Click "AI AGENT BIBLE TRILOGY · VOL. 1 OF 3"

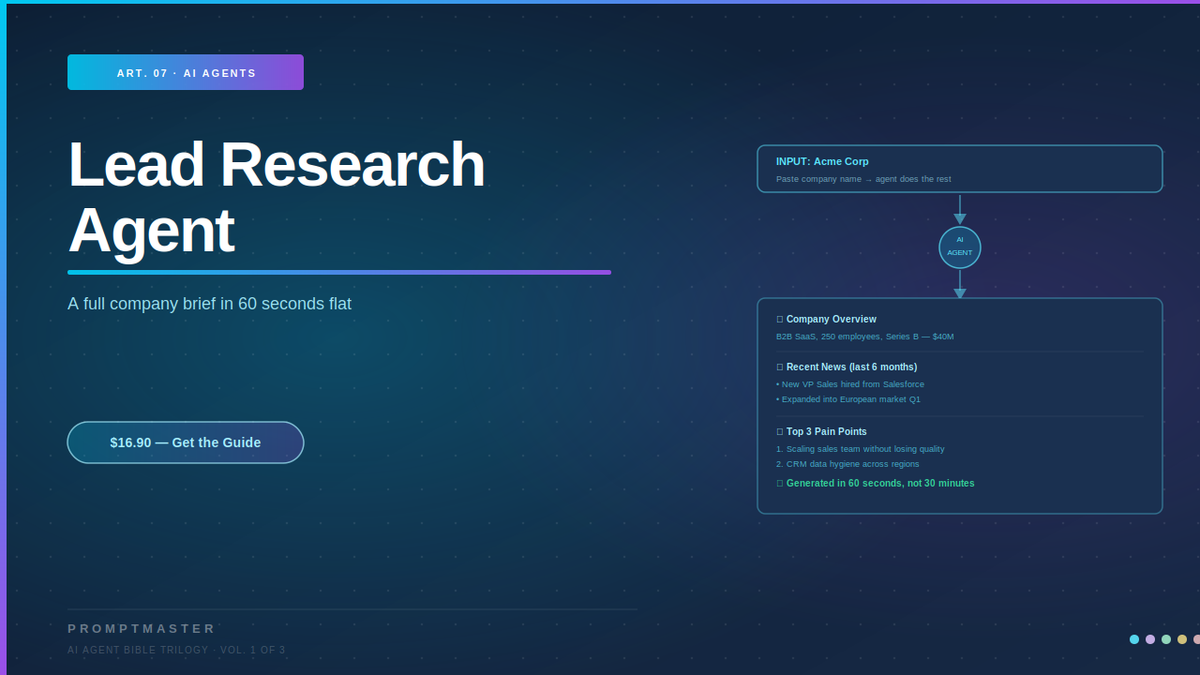click(176, 650)
